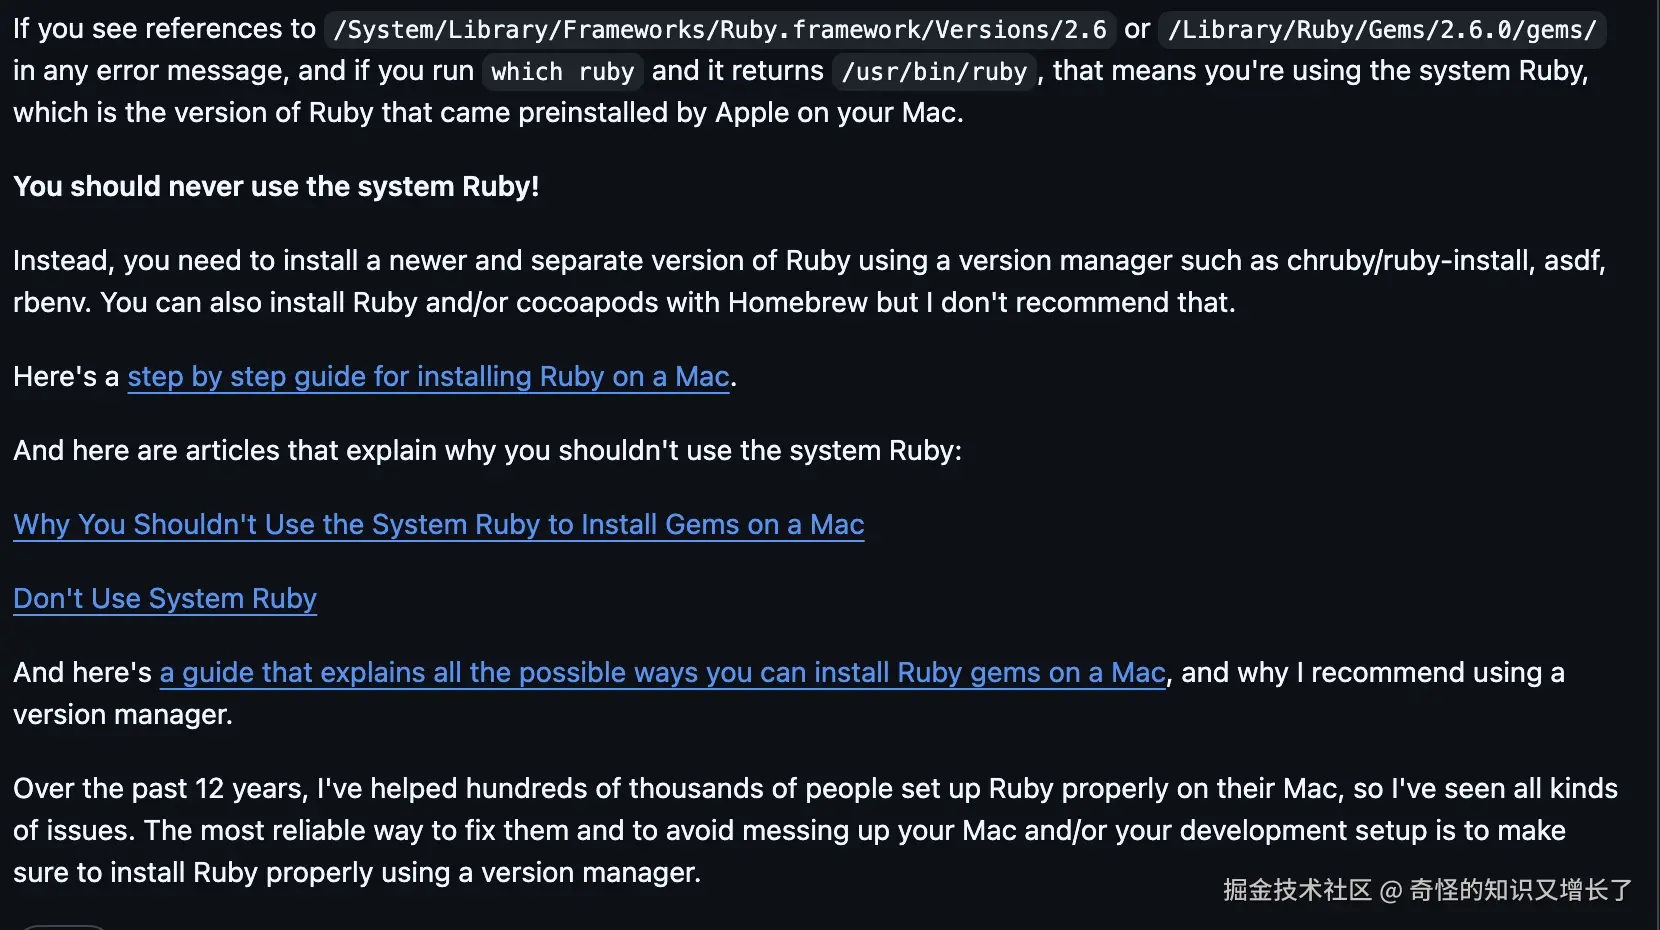The image size is (1660, 930).
Task: Click the "And here are articles that explain" sentence
Action: click(487, 451)
